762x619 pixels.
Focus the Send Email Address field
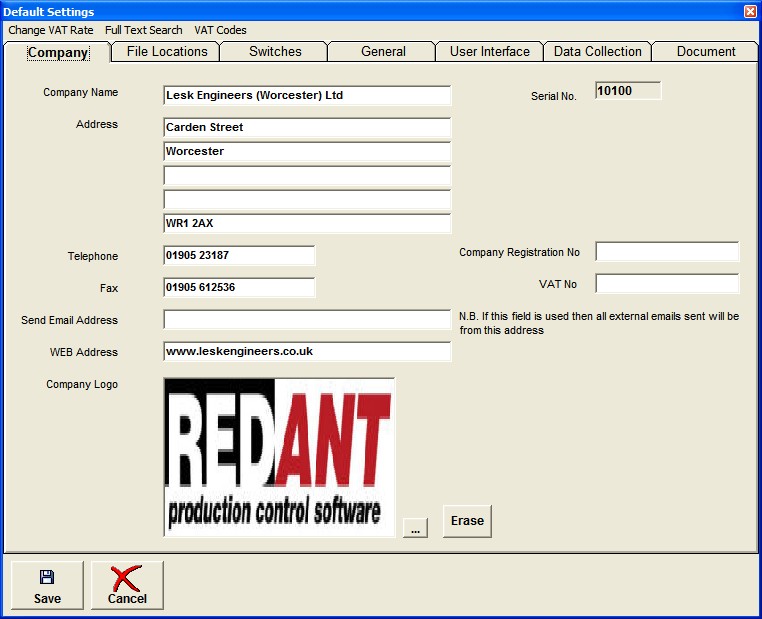point(307,320)
